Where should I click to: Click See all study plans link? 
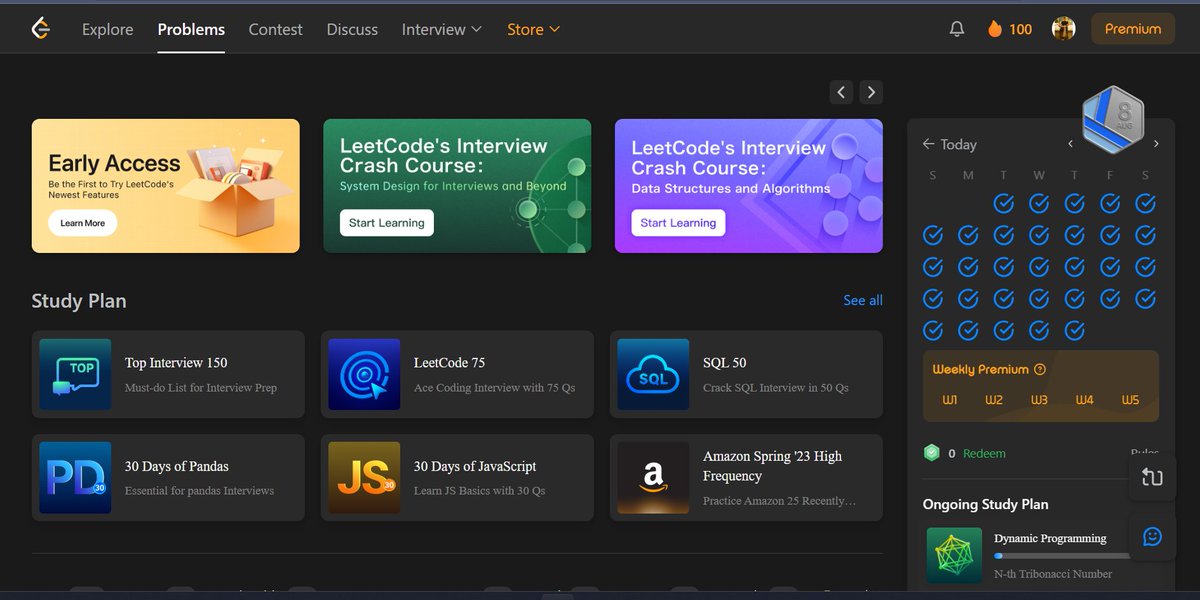click(862, 300)
